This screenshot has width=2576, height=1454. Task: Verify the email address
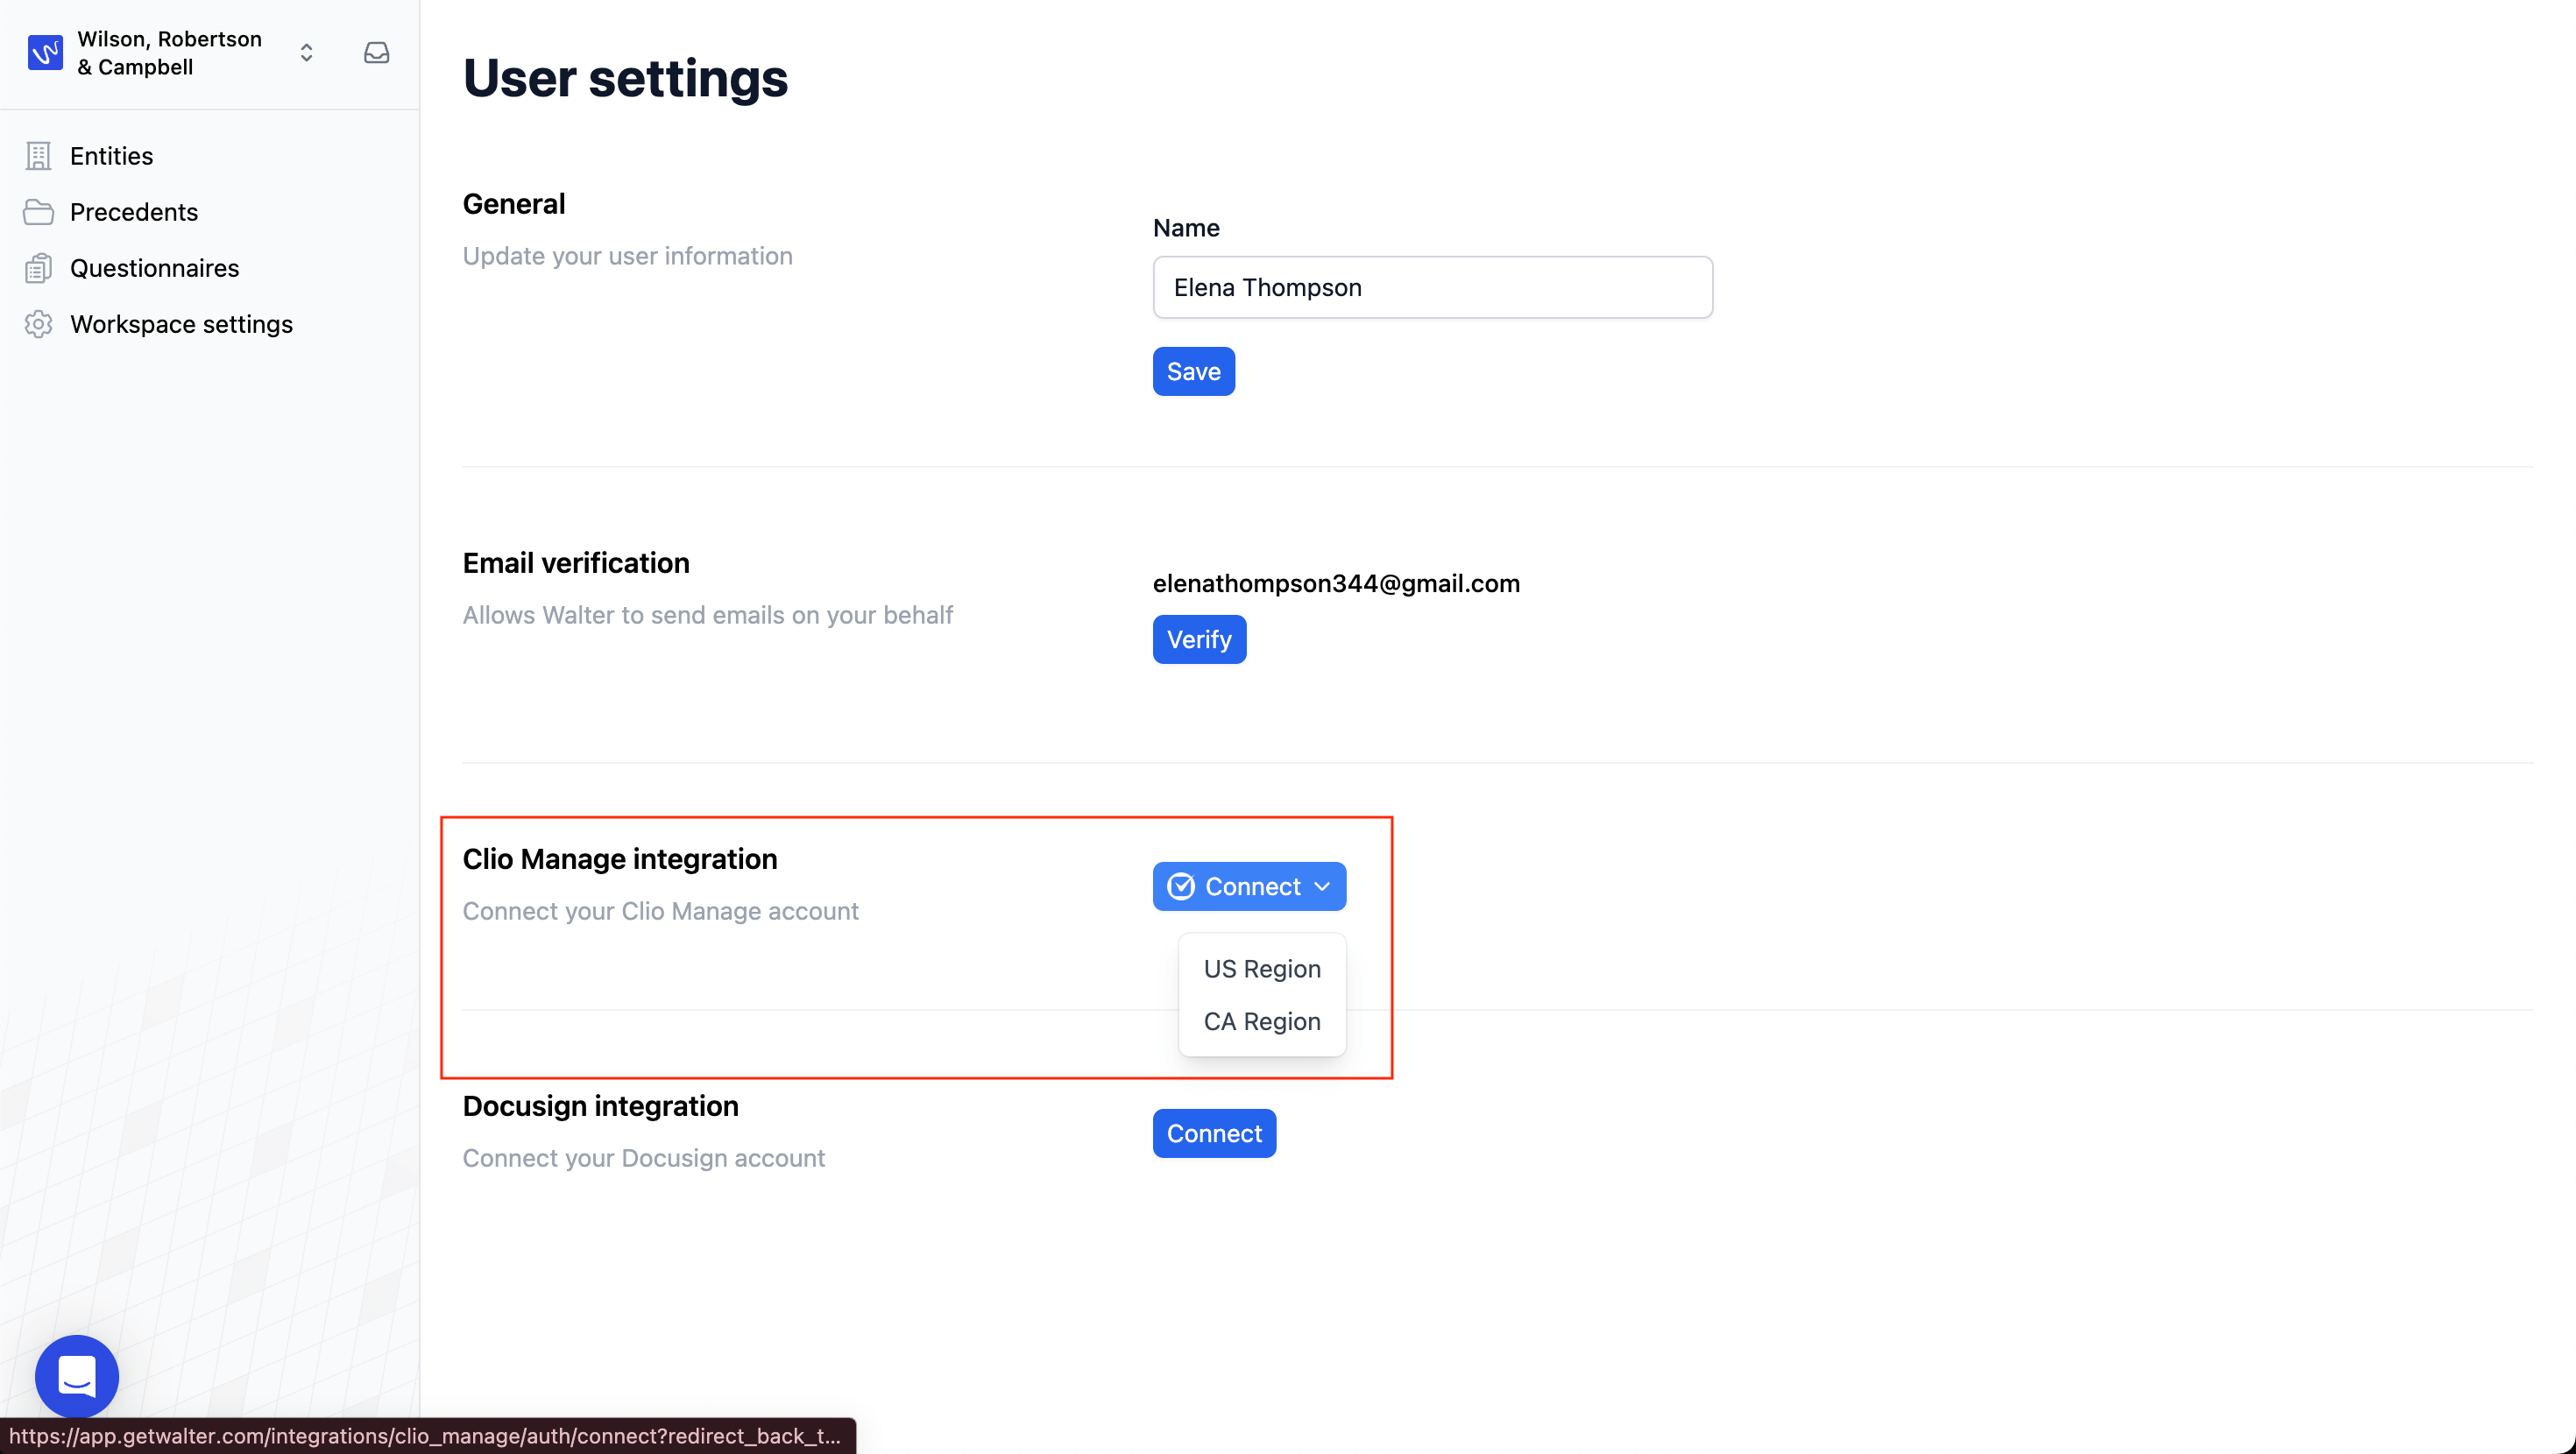click(x=1199, y=639)
